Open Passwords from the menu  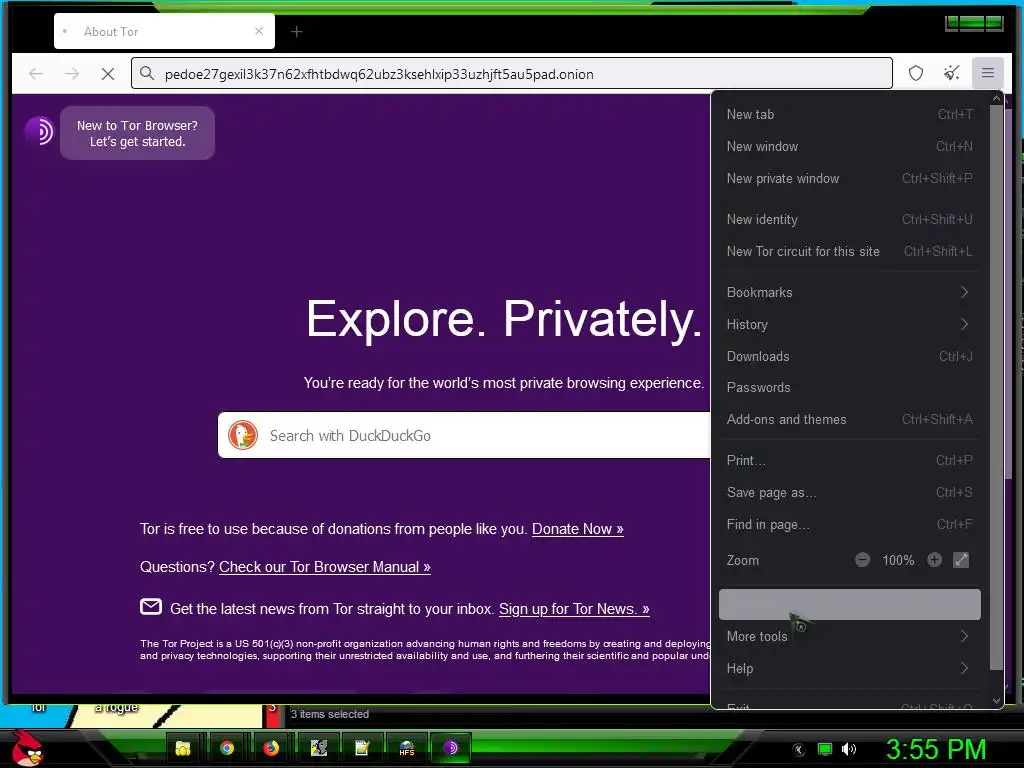849,387
